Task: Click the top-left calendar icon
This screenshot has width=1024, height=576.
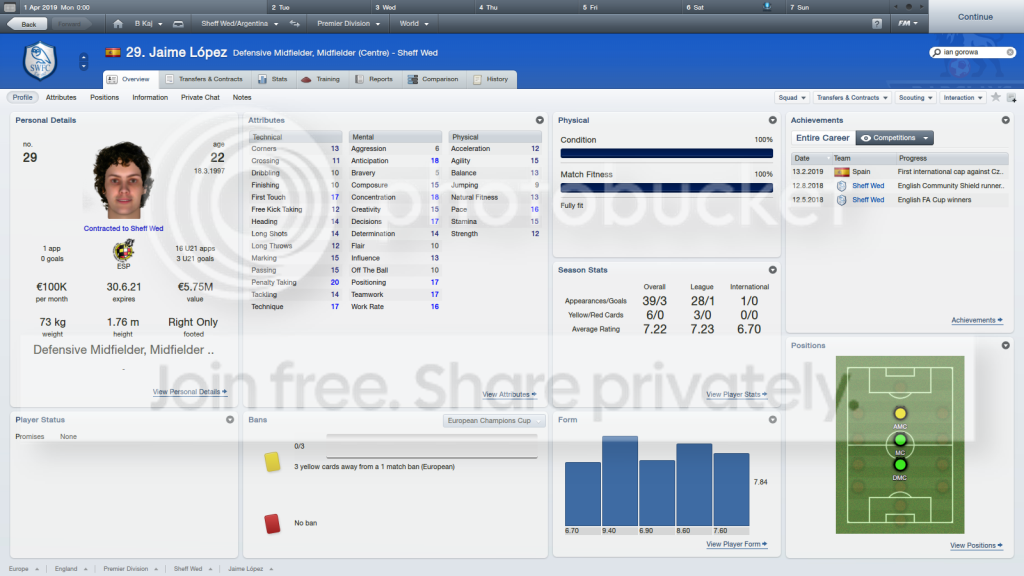Action: click(10, 7)
